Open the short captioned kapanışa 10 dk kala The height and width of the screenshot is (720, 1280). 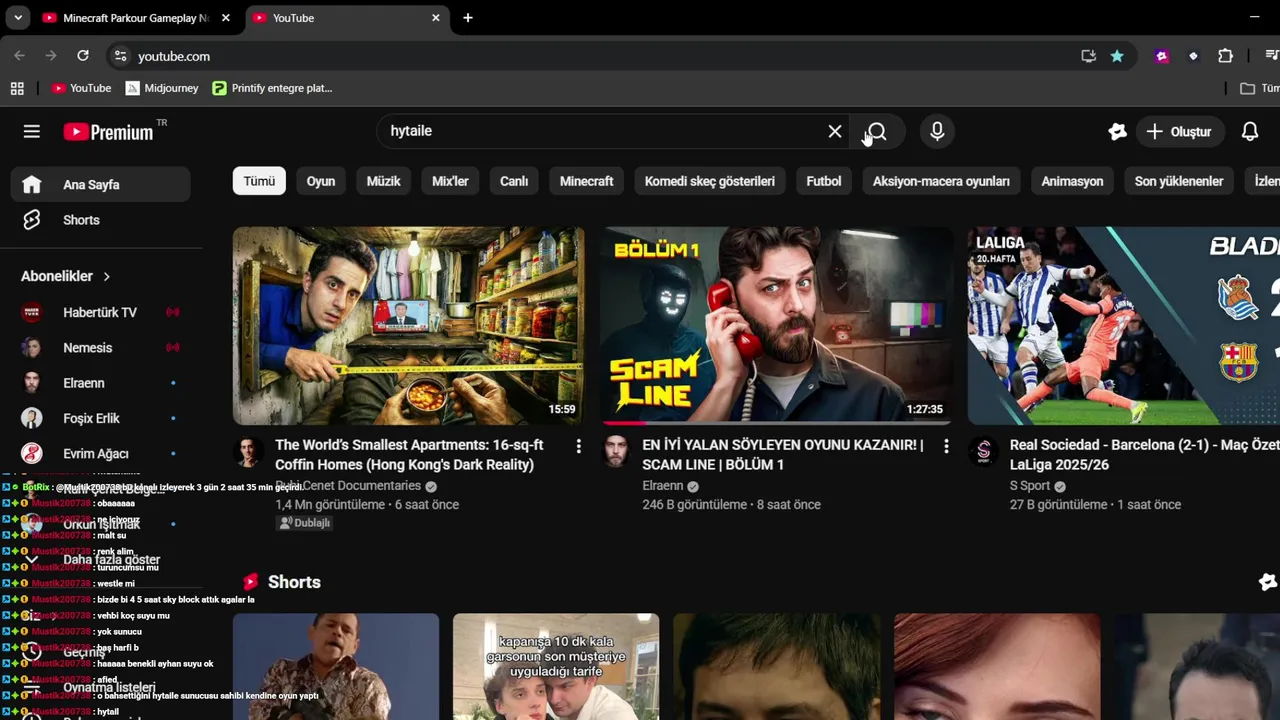click(x=556, y=666)
